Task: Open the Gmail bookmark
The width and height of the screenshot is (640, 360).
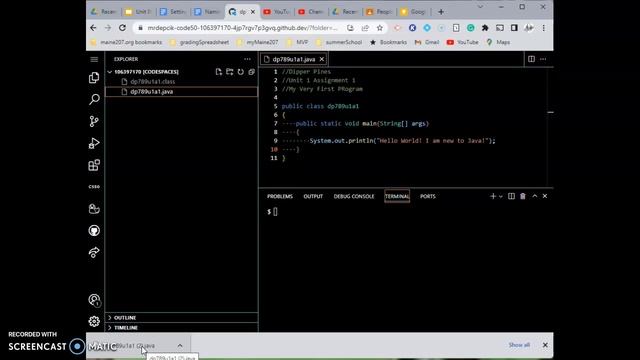Action: [427, 42]
